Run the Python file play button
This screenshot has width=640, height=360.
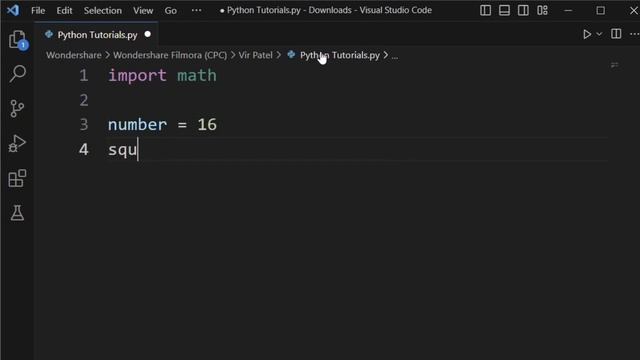pos(587,34)
